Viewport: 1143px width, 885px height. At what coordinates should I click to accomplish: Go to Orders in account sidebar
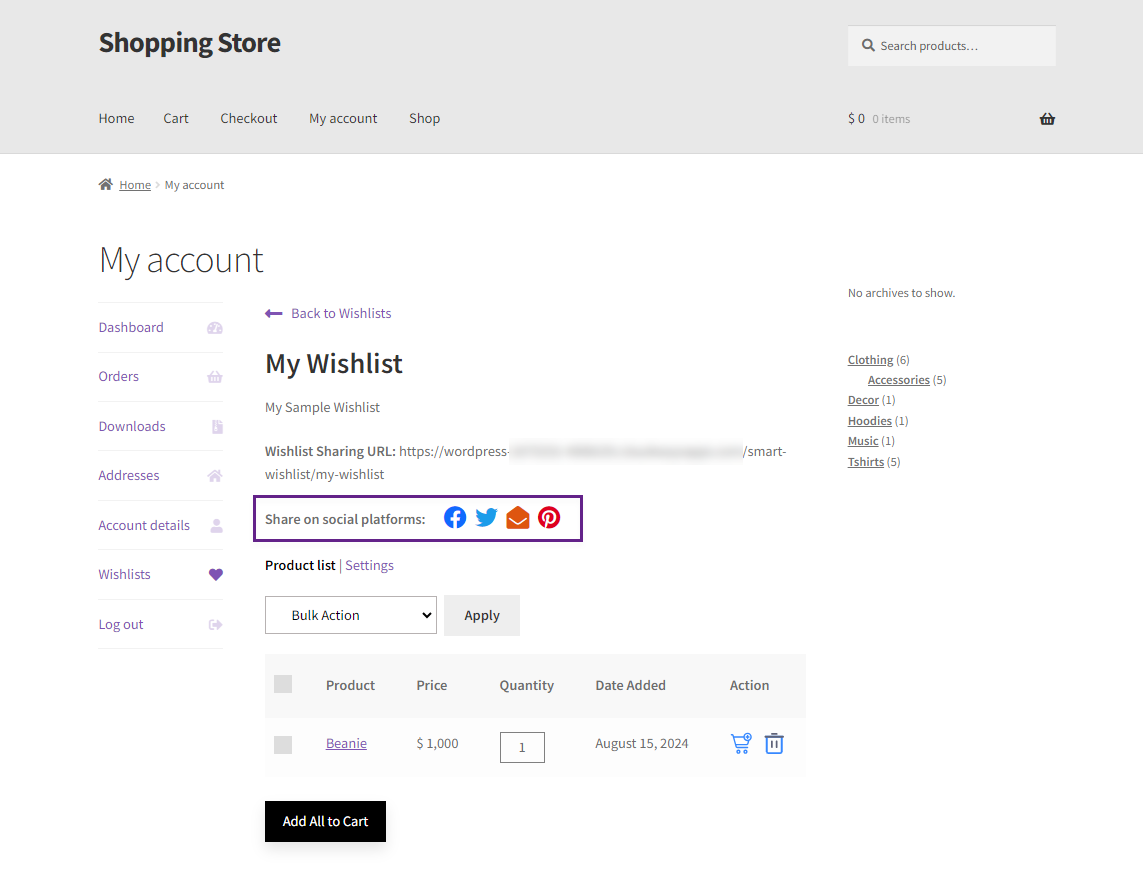pyautogui.click(x=119, y=376)
